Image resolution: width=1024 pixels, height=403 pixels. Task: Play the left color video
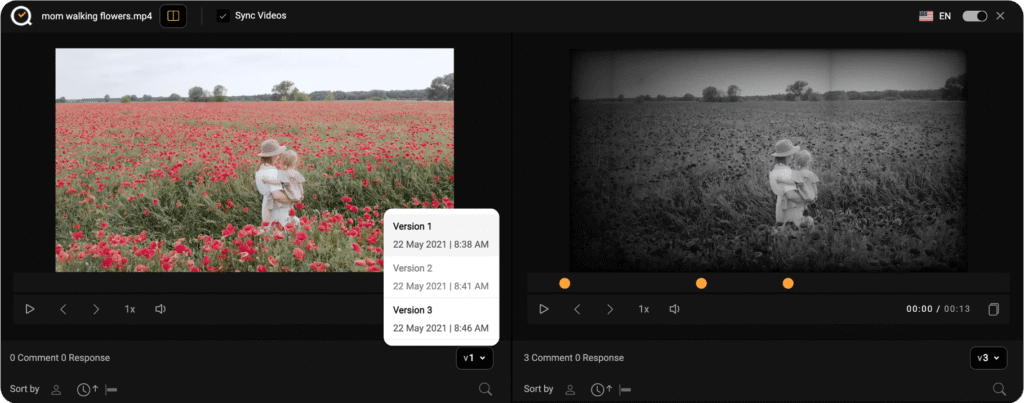pyautogui.click(x=30, y=309)
